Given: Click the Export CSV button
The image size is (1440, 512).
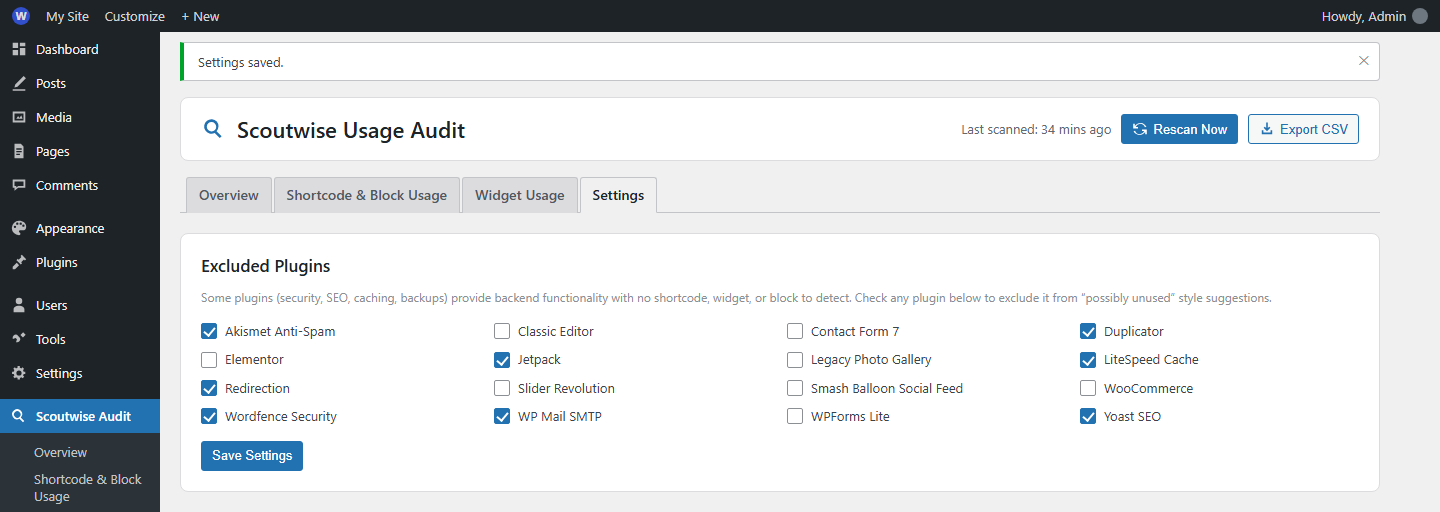Looking at the screenshot, I should 1303,129.
